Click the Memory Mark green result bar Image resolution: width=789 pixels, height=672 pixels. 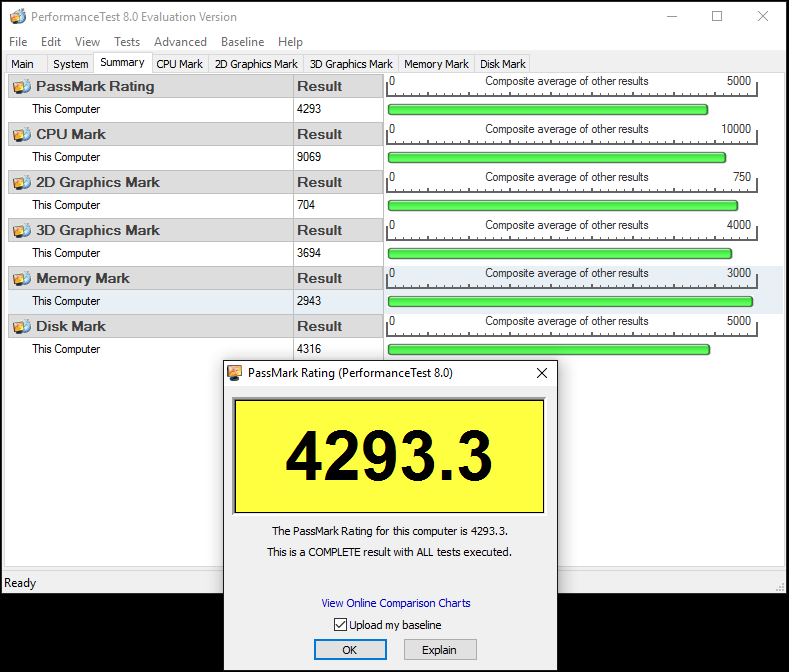[571, 302]
